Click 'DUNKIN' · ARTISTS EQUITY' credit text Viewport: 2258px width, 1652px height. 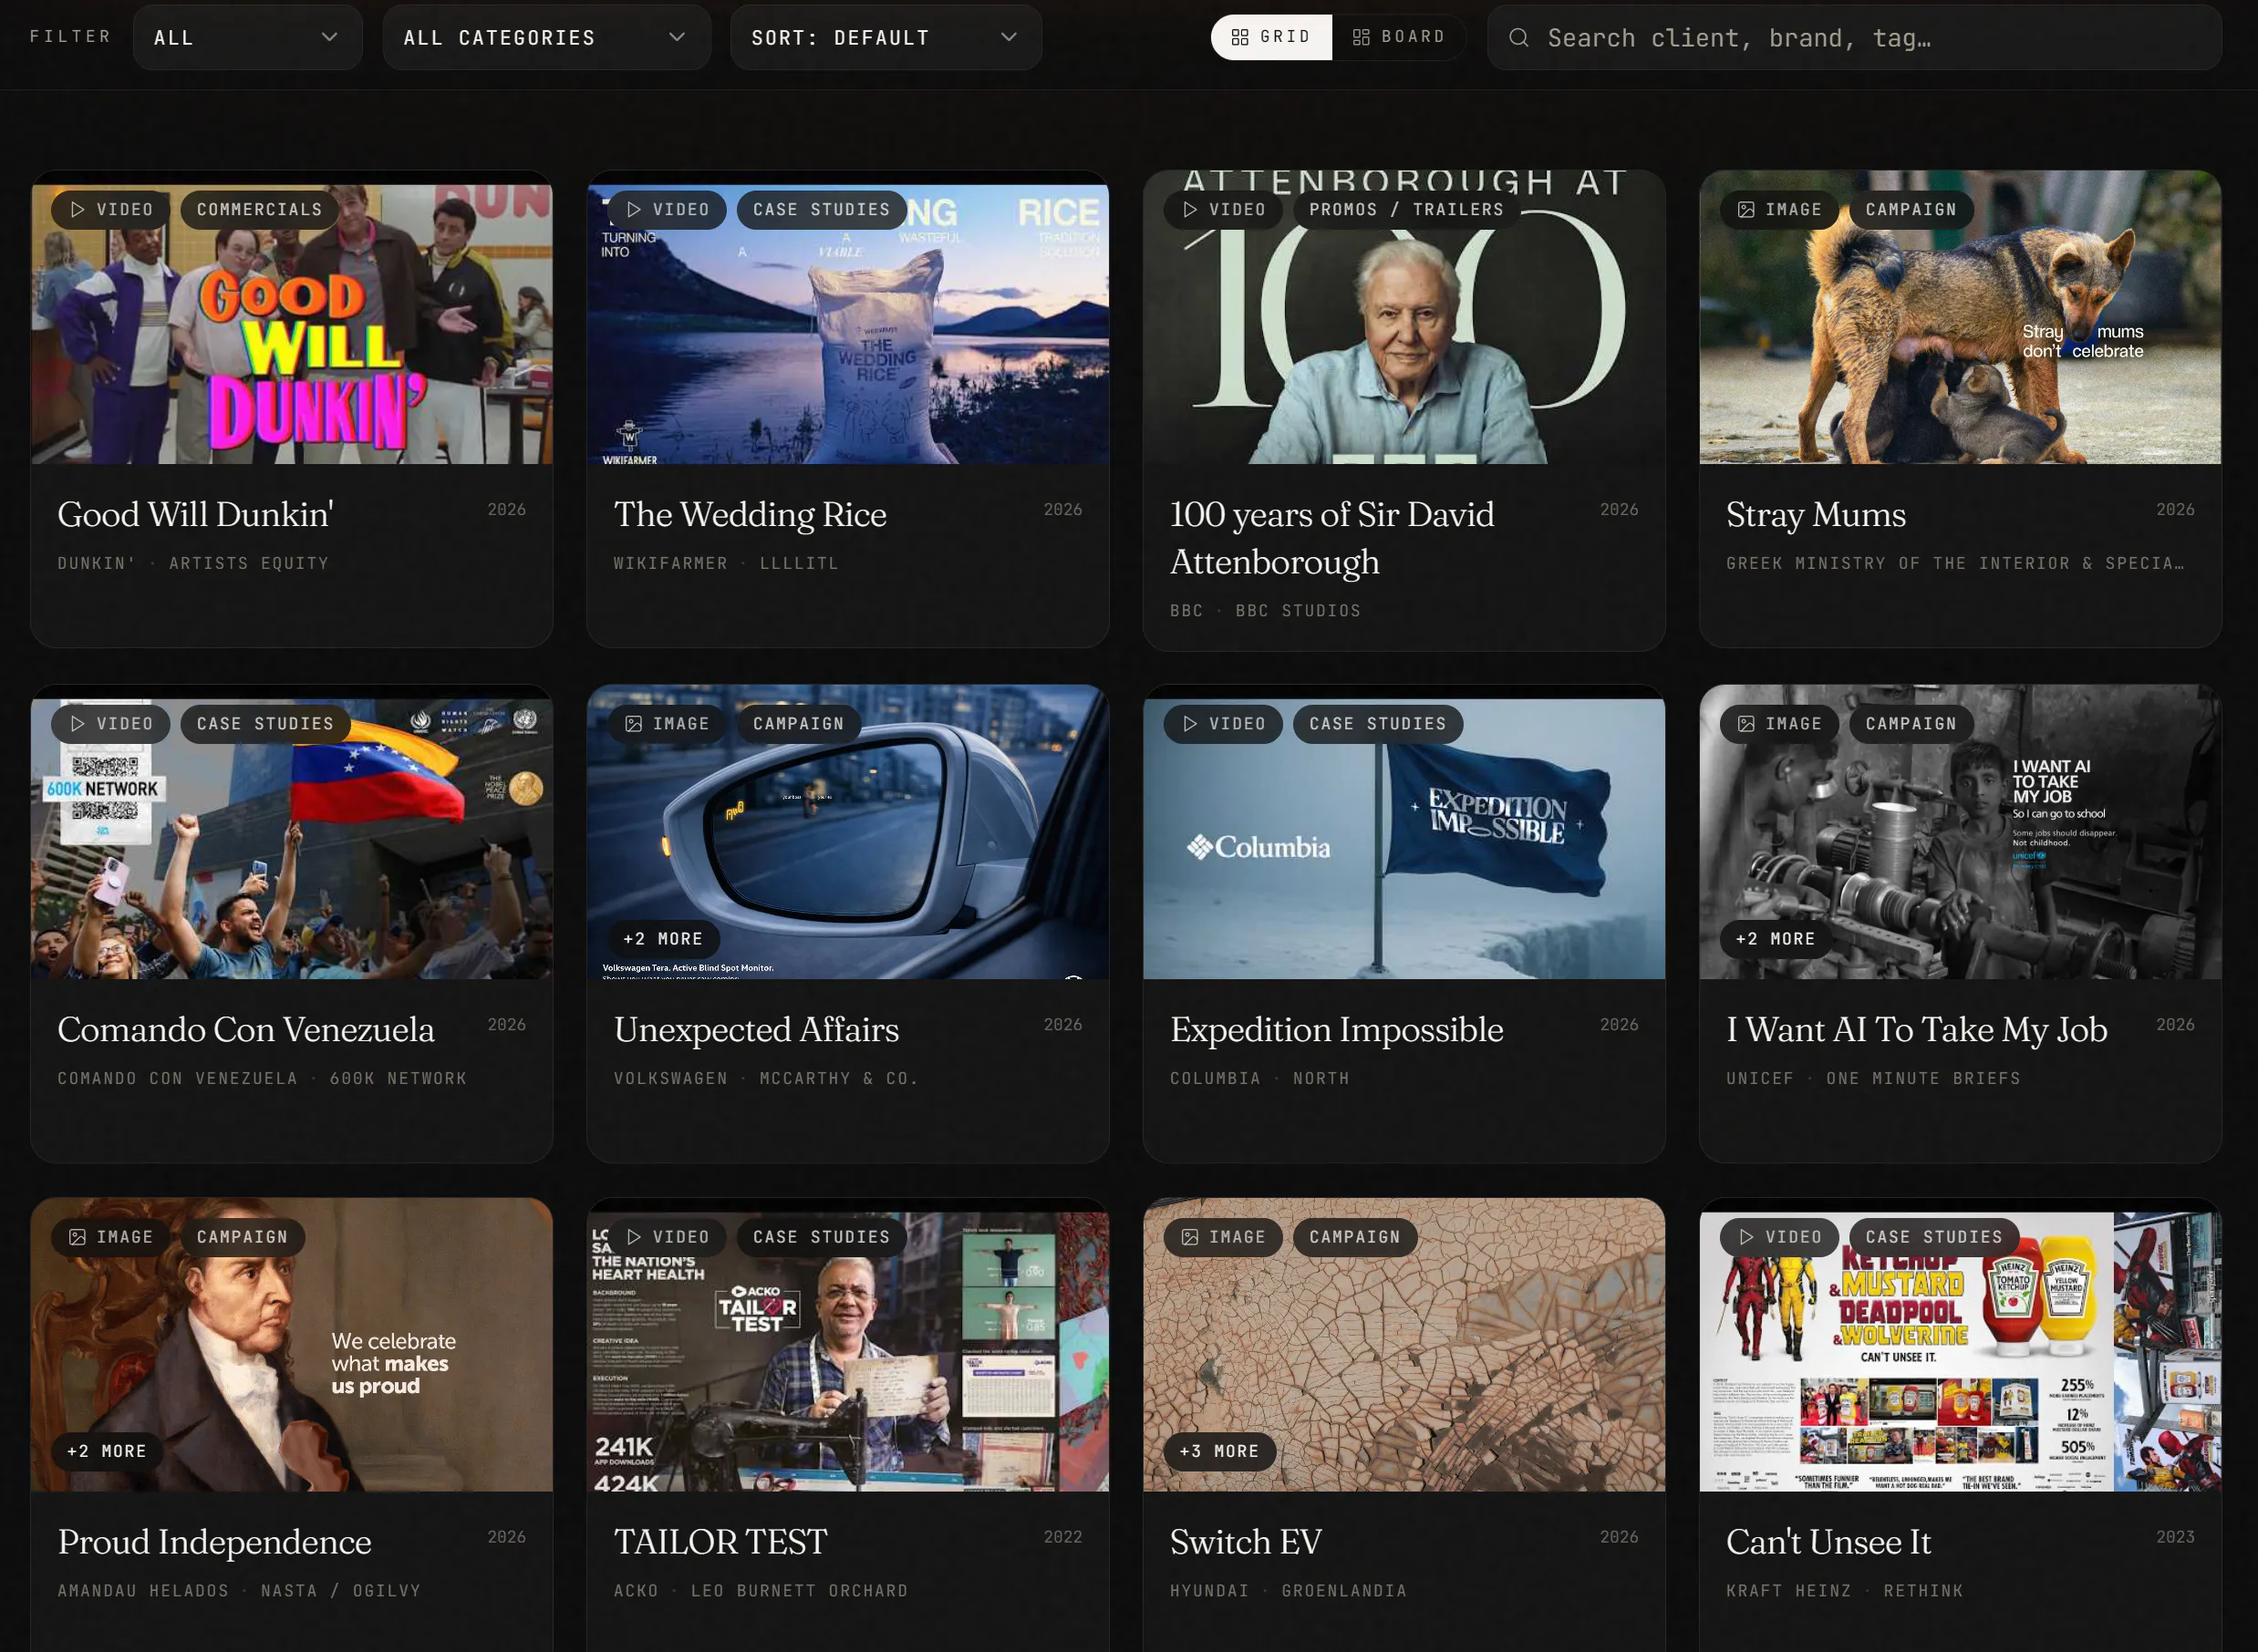pos(193,563)
